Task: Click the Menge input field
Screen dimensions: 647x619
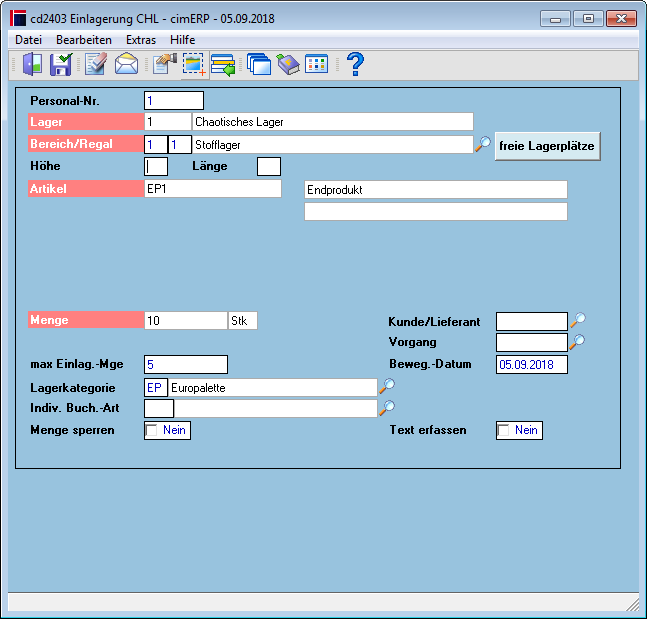Action: 186,321
